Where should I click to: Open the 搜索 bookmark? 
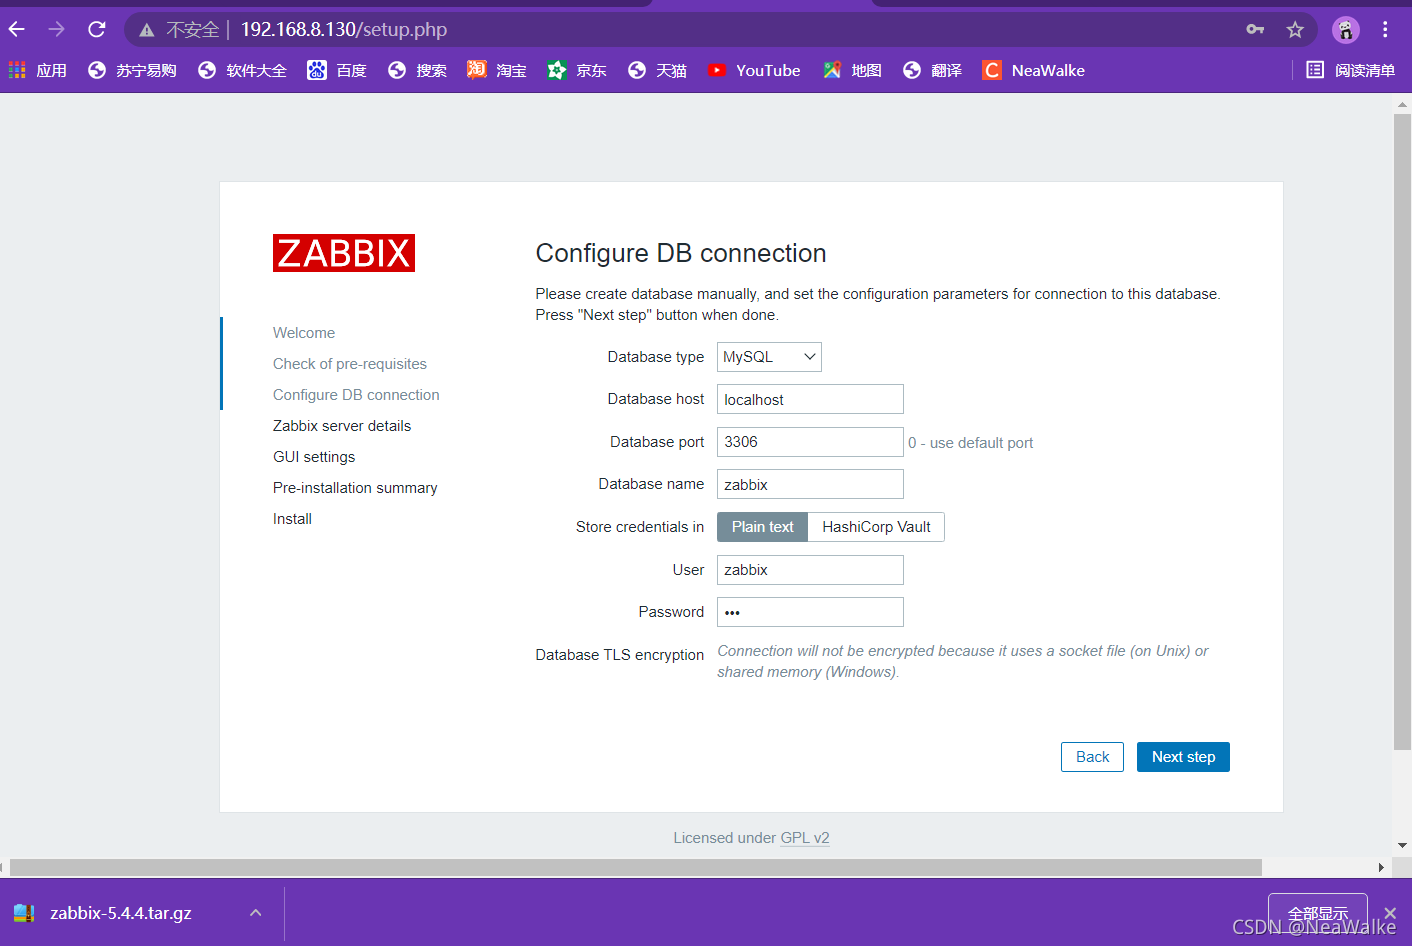click(417, 70)
